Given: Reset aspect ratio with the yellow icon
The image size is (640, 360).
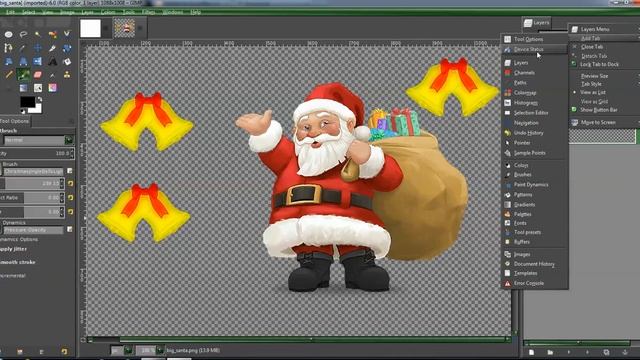Looking at the screenshot, I should click(70, 198).
